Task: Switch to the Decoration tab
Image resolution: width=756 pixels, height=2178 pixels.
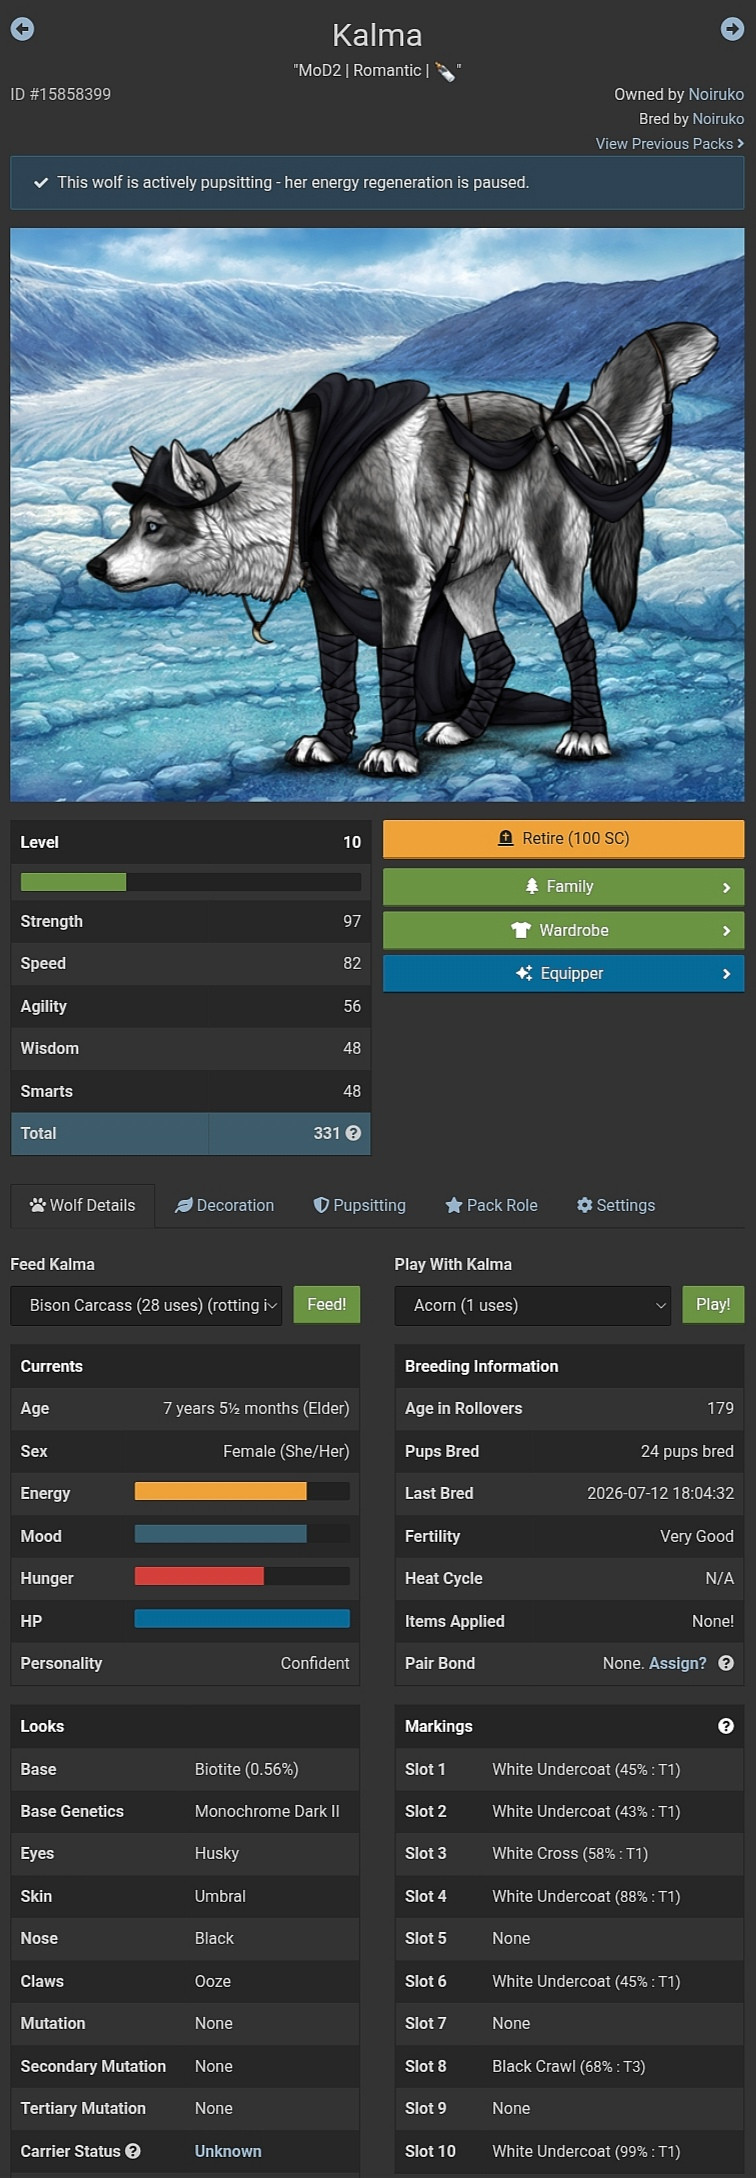Action: (x=225, y=1205)
